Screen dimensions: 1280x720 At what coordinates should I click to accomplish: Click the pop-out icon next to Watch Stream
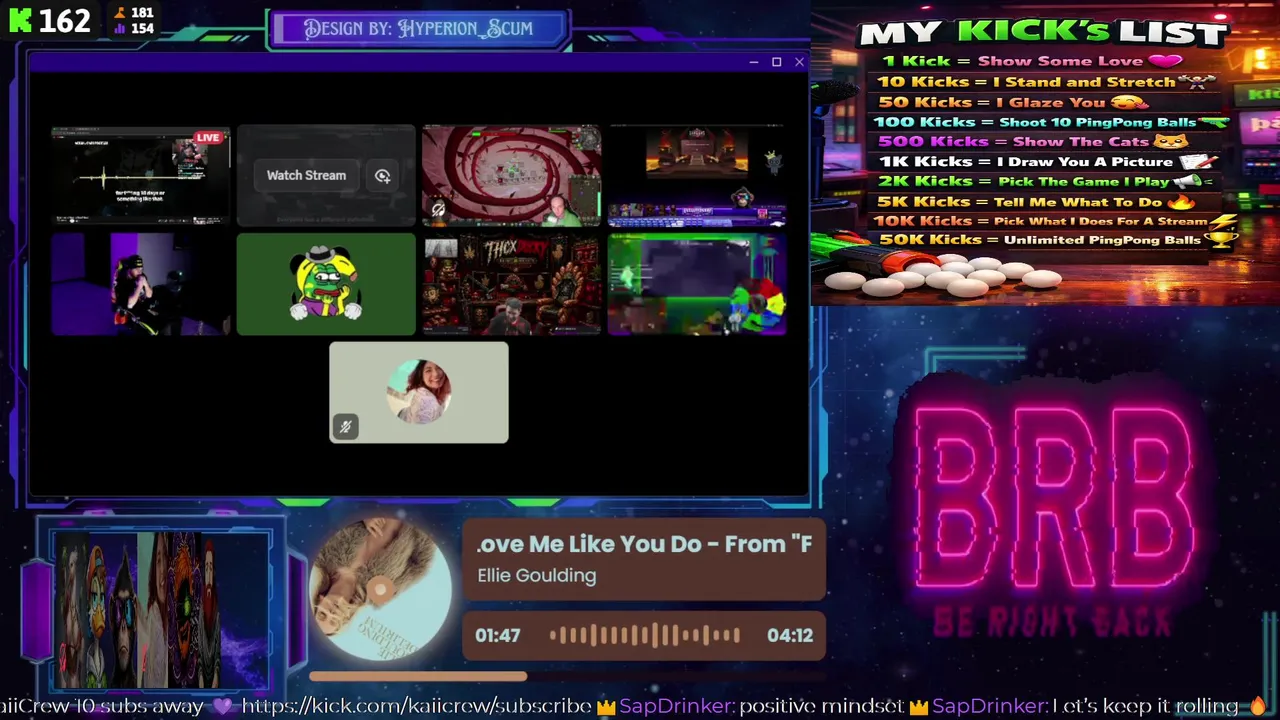point(382,176)
